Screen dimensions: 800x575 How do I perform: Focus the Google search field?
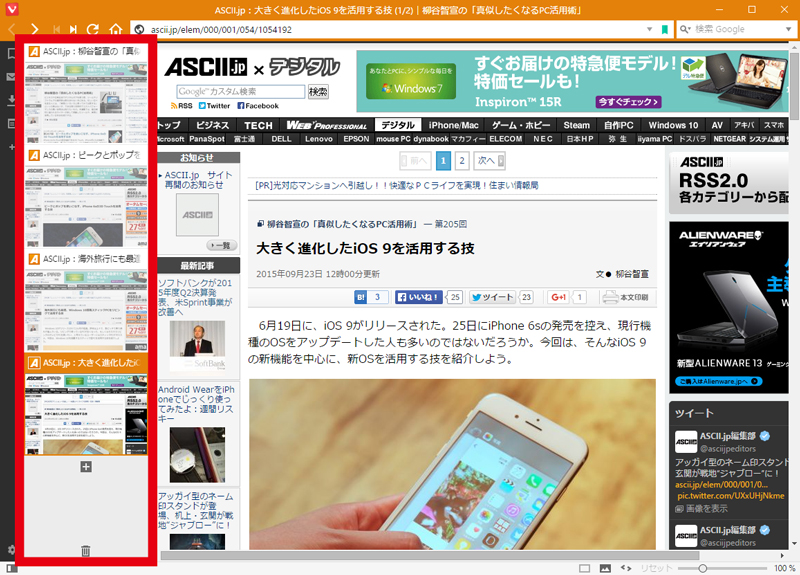click(x=737, y=30)
